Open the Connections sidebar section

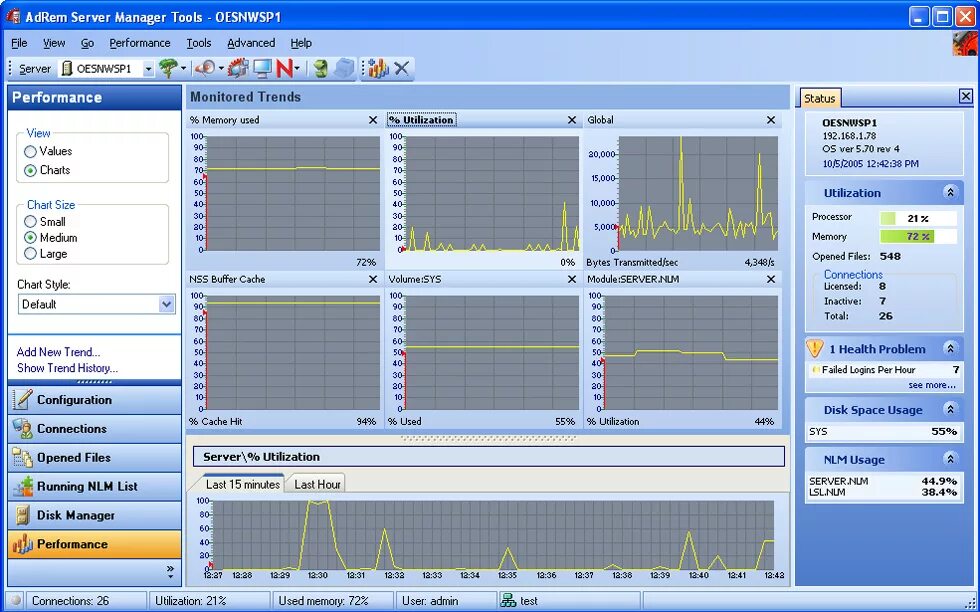(x=94, y=429)
